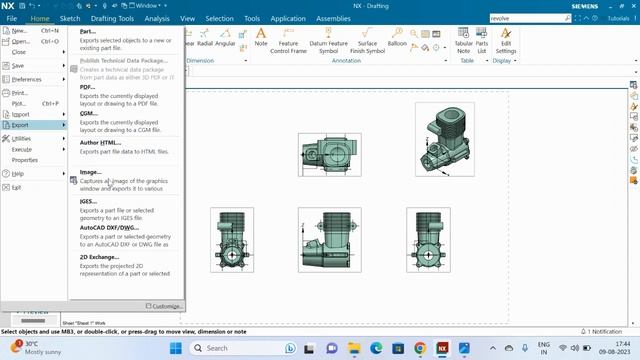This screenshot has height=360, width=640.
Task: Click the Image export icon in submenu
Action: coord(73,180)
